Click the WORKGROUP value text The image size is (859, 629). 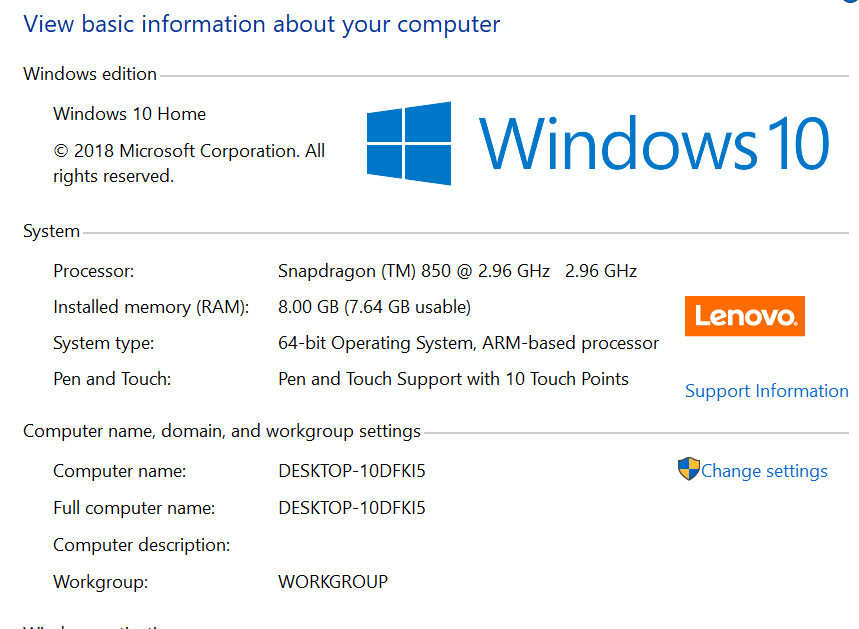click(x=332, y=581)
